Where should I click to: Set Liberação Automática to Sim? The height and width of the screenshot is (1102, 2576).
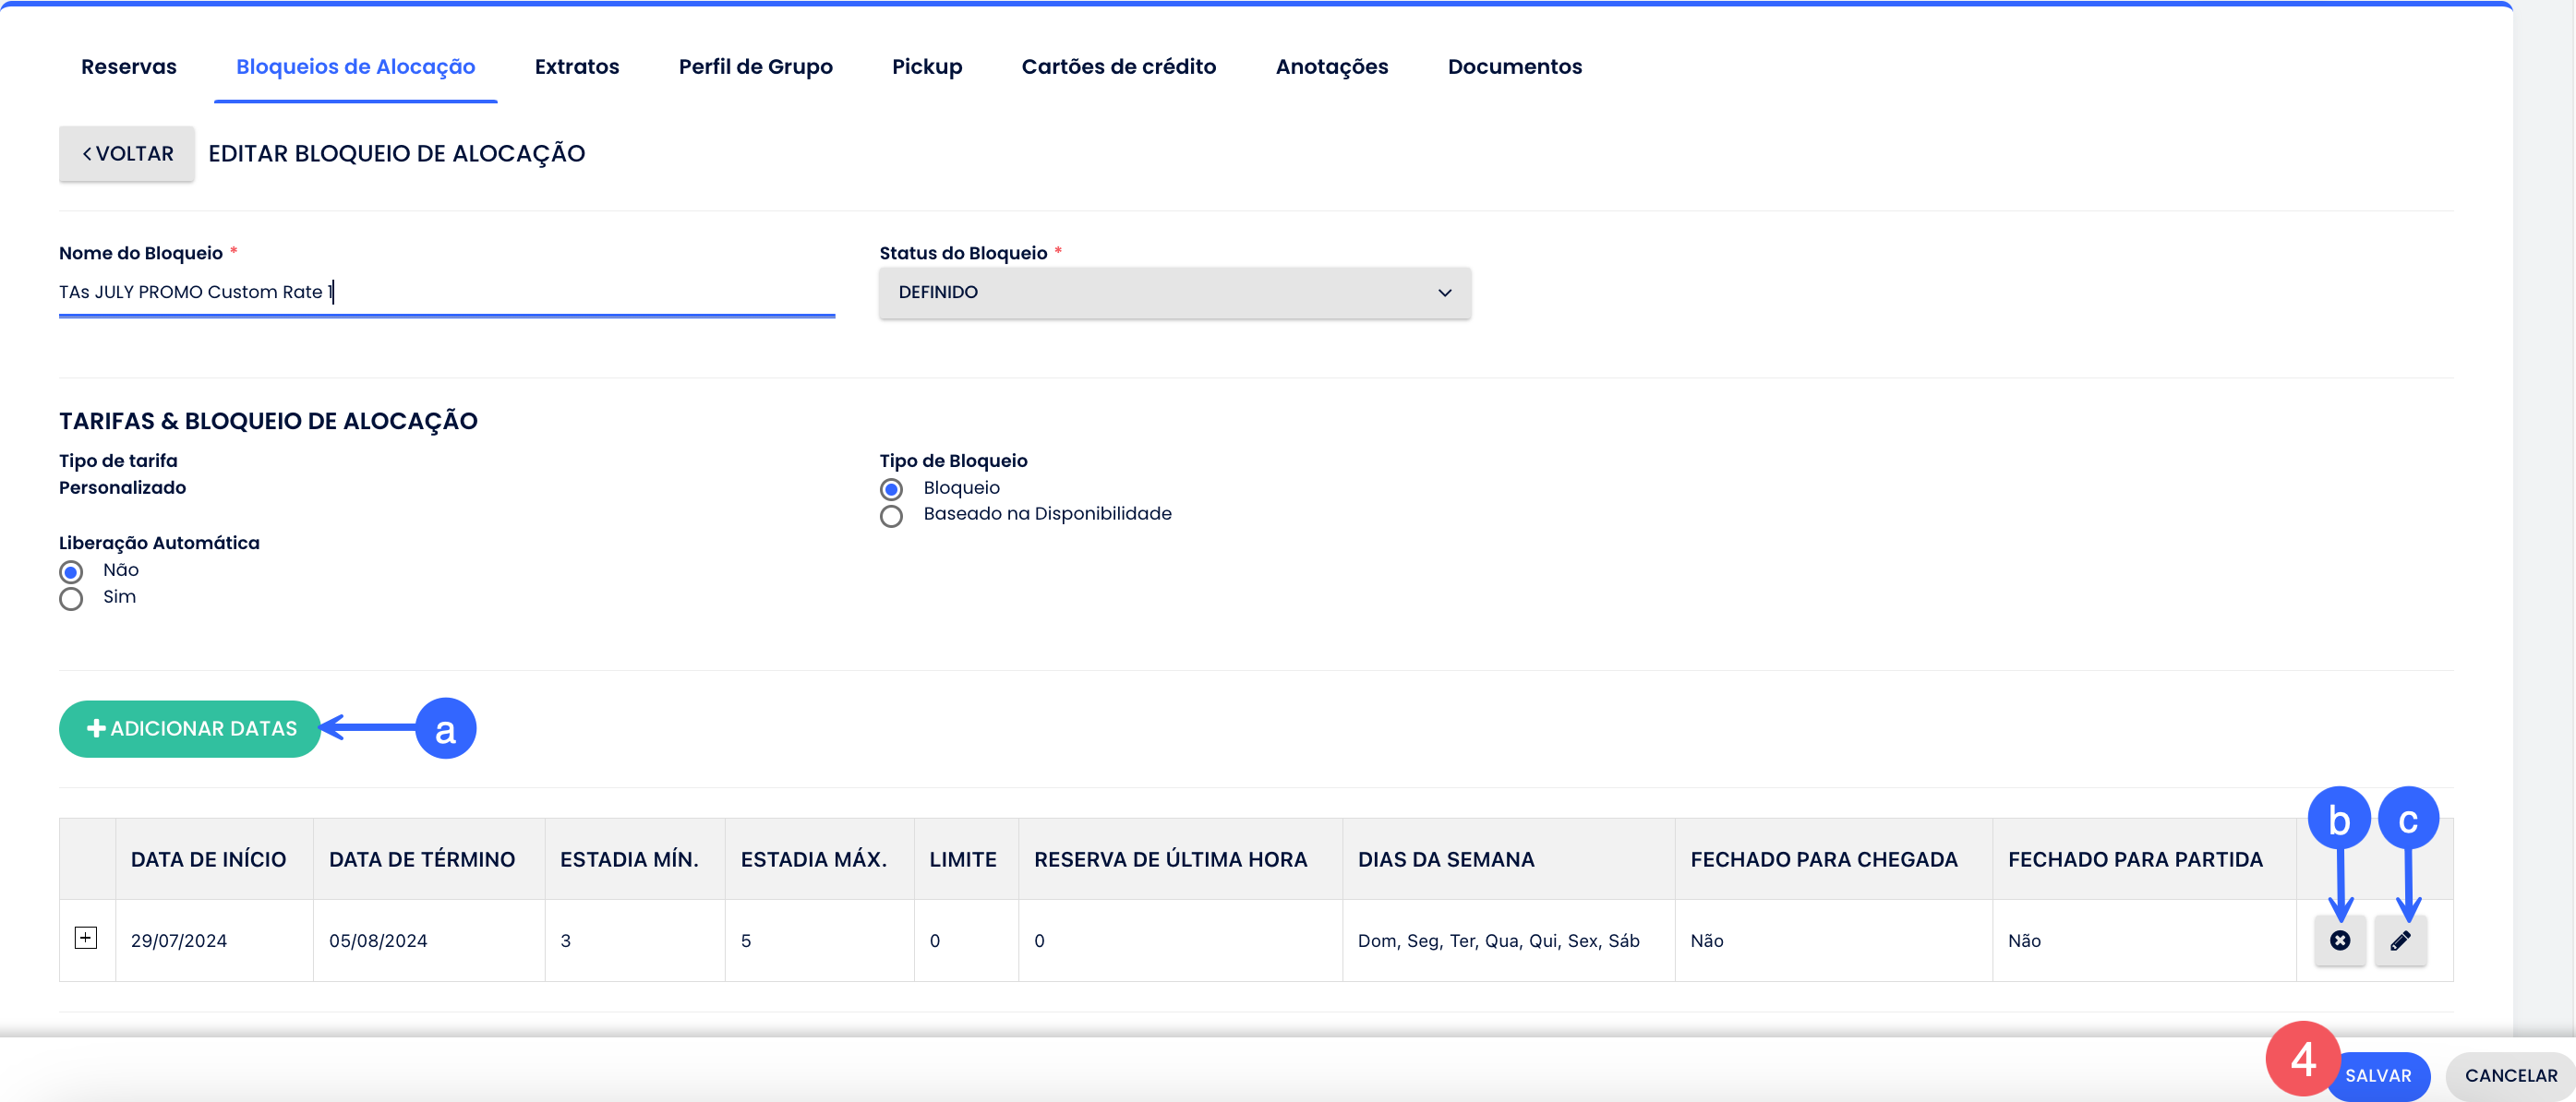71,598
